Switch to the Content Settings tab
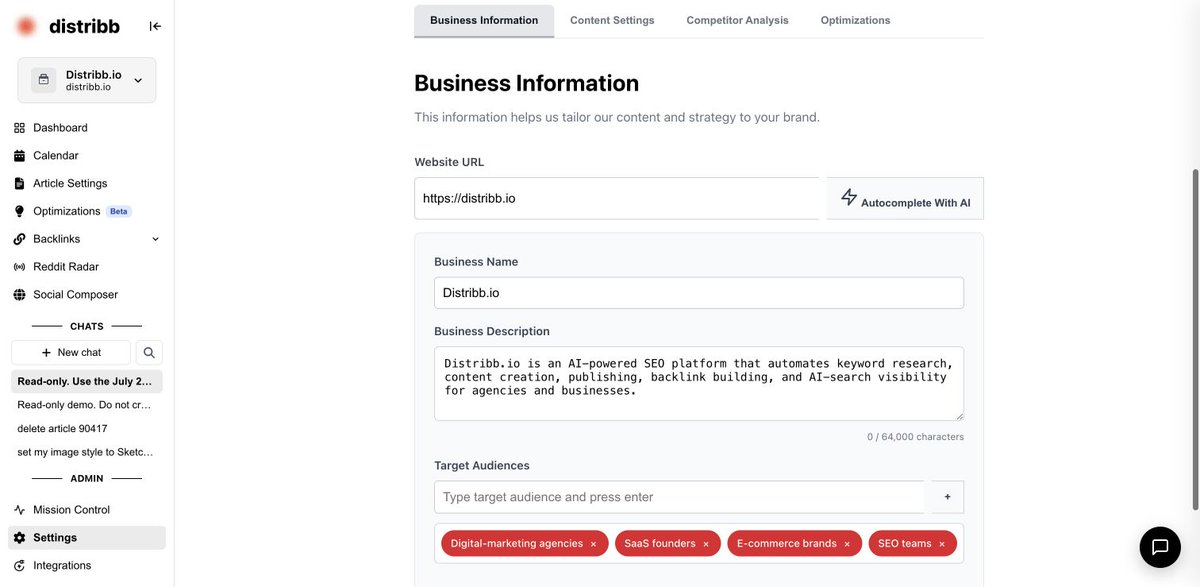 612,20
